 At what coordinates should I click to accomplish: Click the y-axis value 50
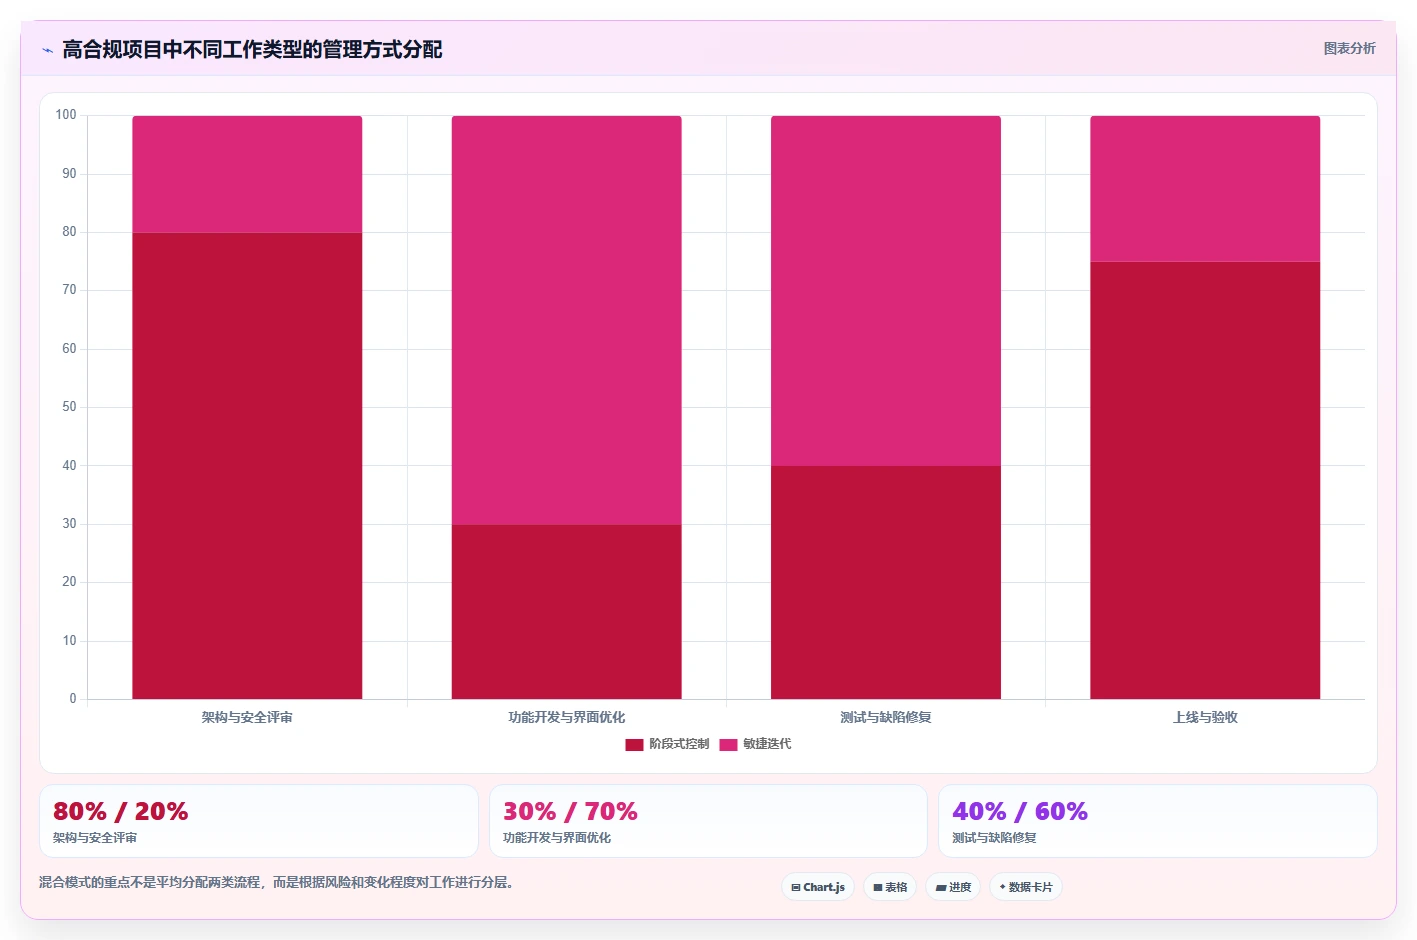point(69,407)
